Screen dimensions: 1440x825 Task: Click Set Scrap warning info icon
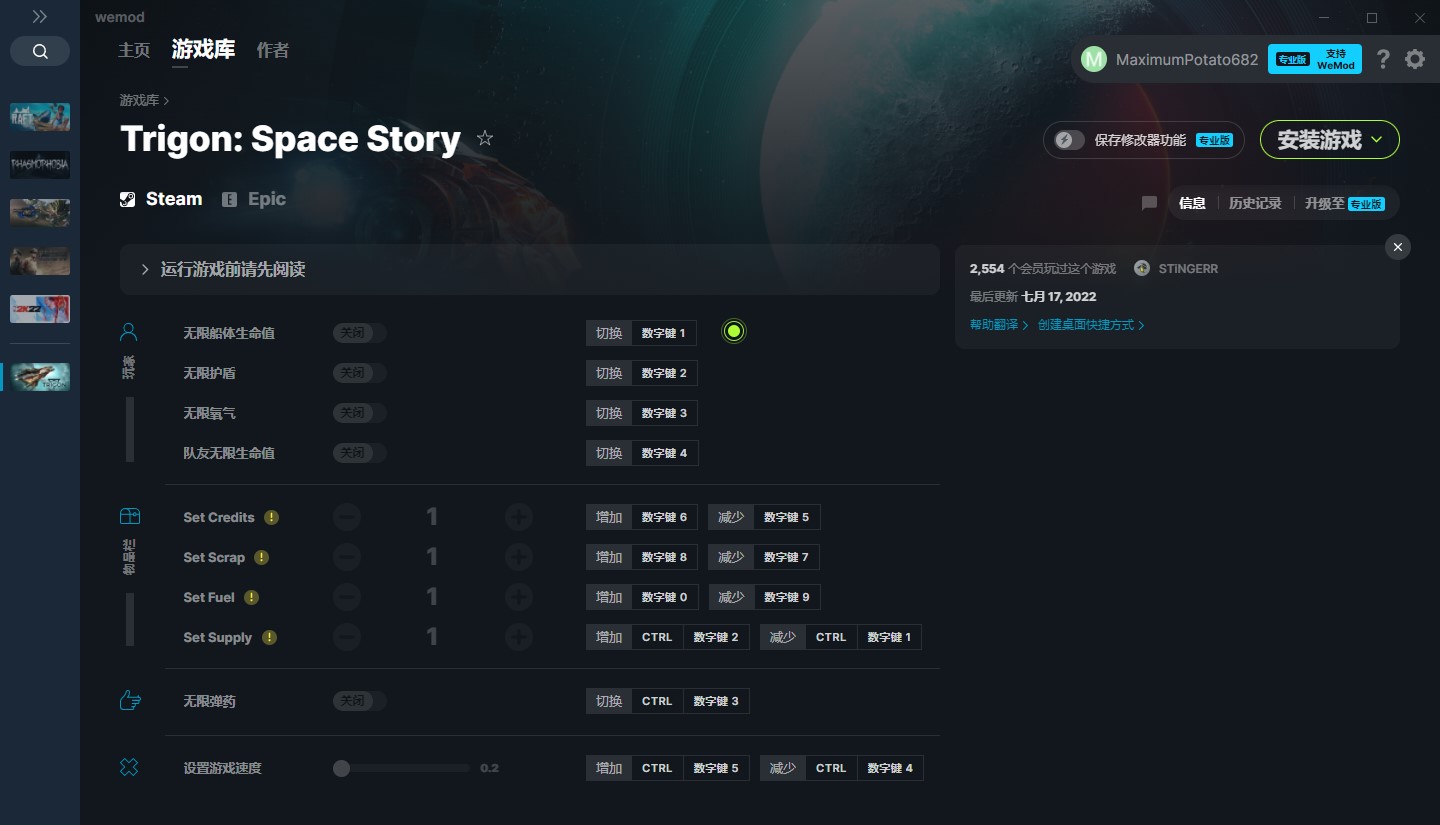[262, 557]
